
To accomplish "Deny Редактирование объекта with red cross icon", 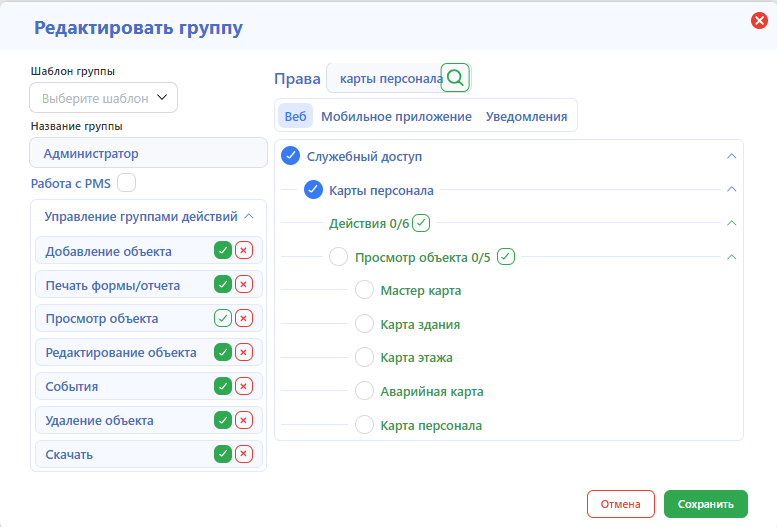I will click(244, 352).
